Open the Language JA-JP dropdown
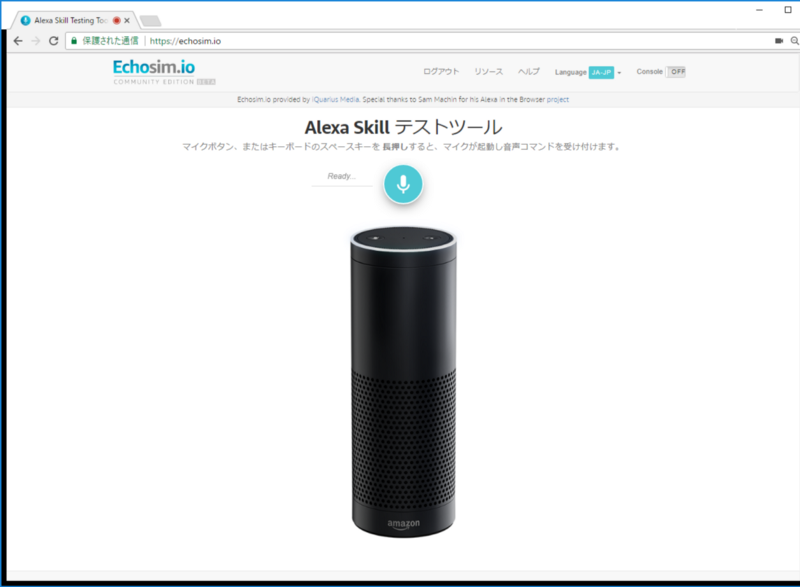 click(x=602, y=72)
